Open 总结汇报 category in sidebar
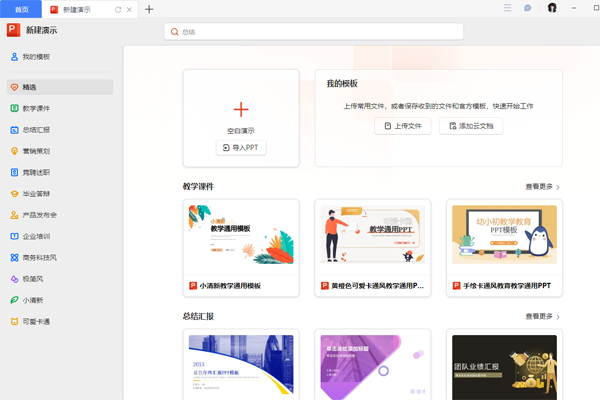Viewport: 600px width, 400px height. (36, 130)
